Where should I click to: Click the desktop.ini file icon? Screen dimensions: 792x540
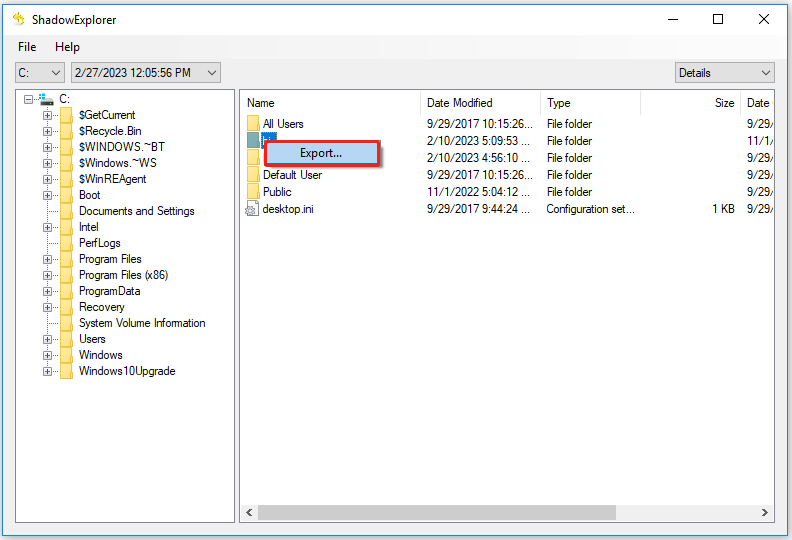pos(253,209)
